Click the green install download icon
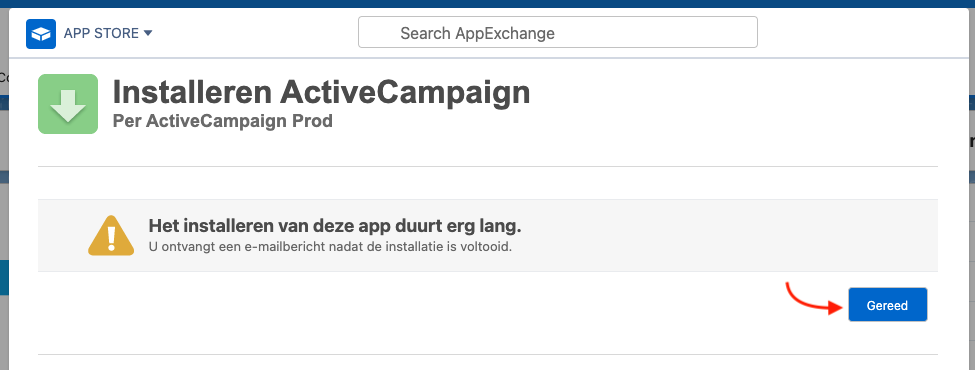Image resolution: width=975 pixels, height=370 pixels. tap(68, 104)
